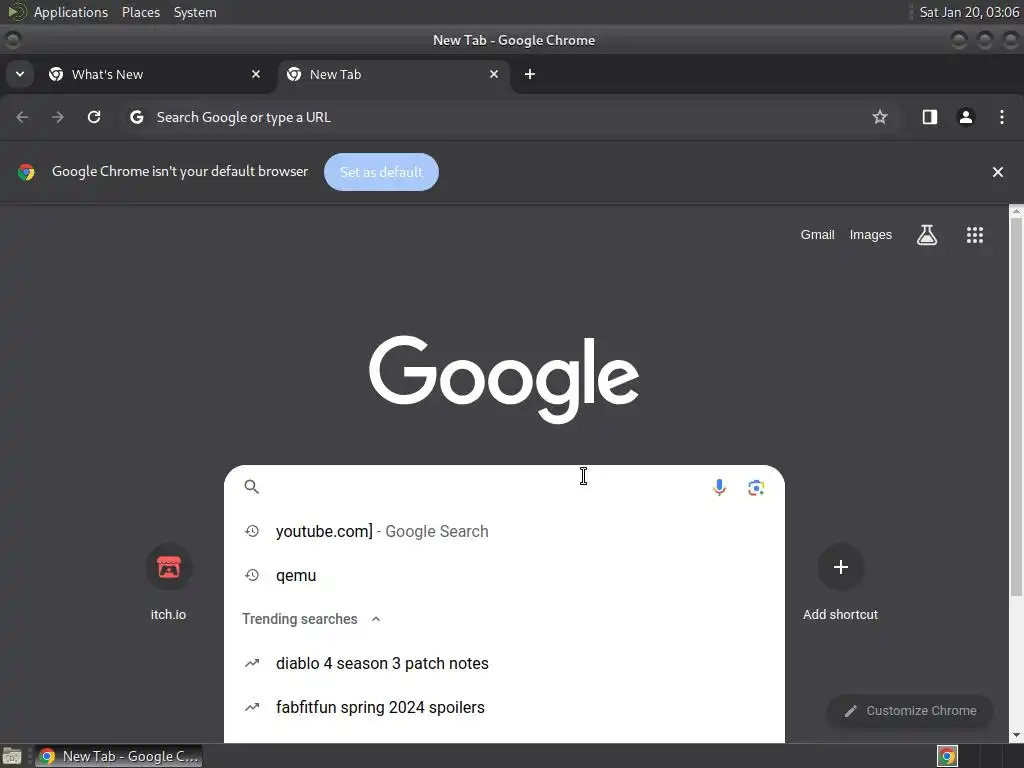Click Set as default button

click(x=381, y=172)
